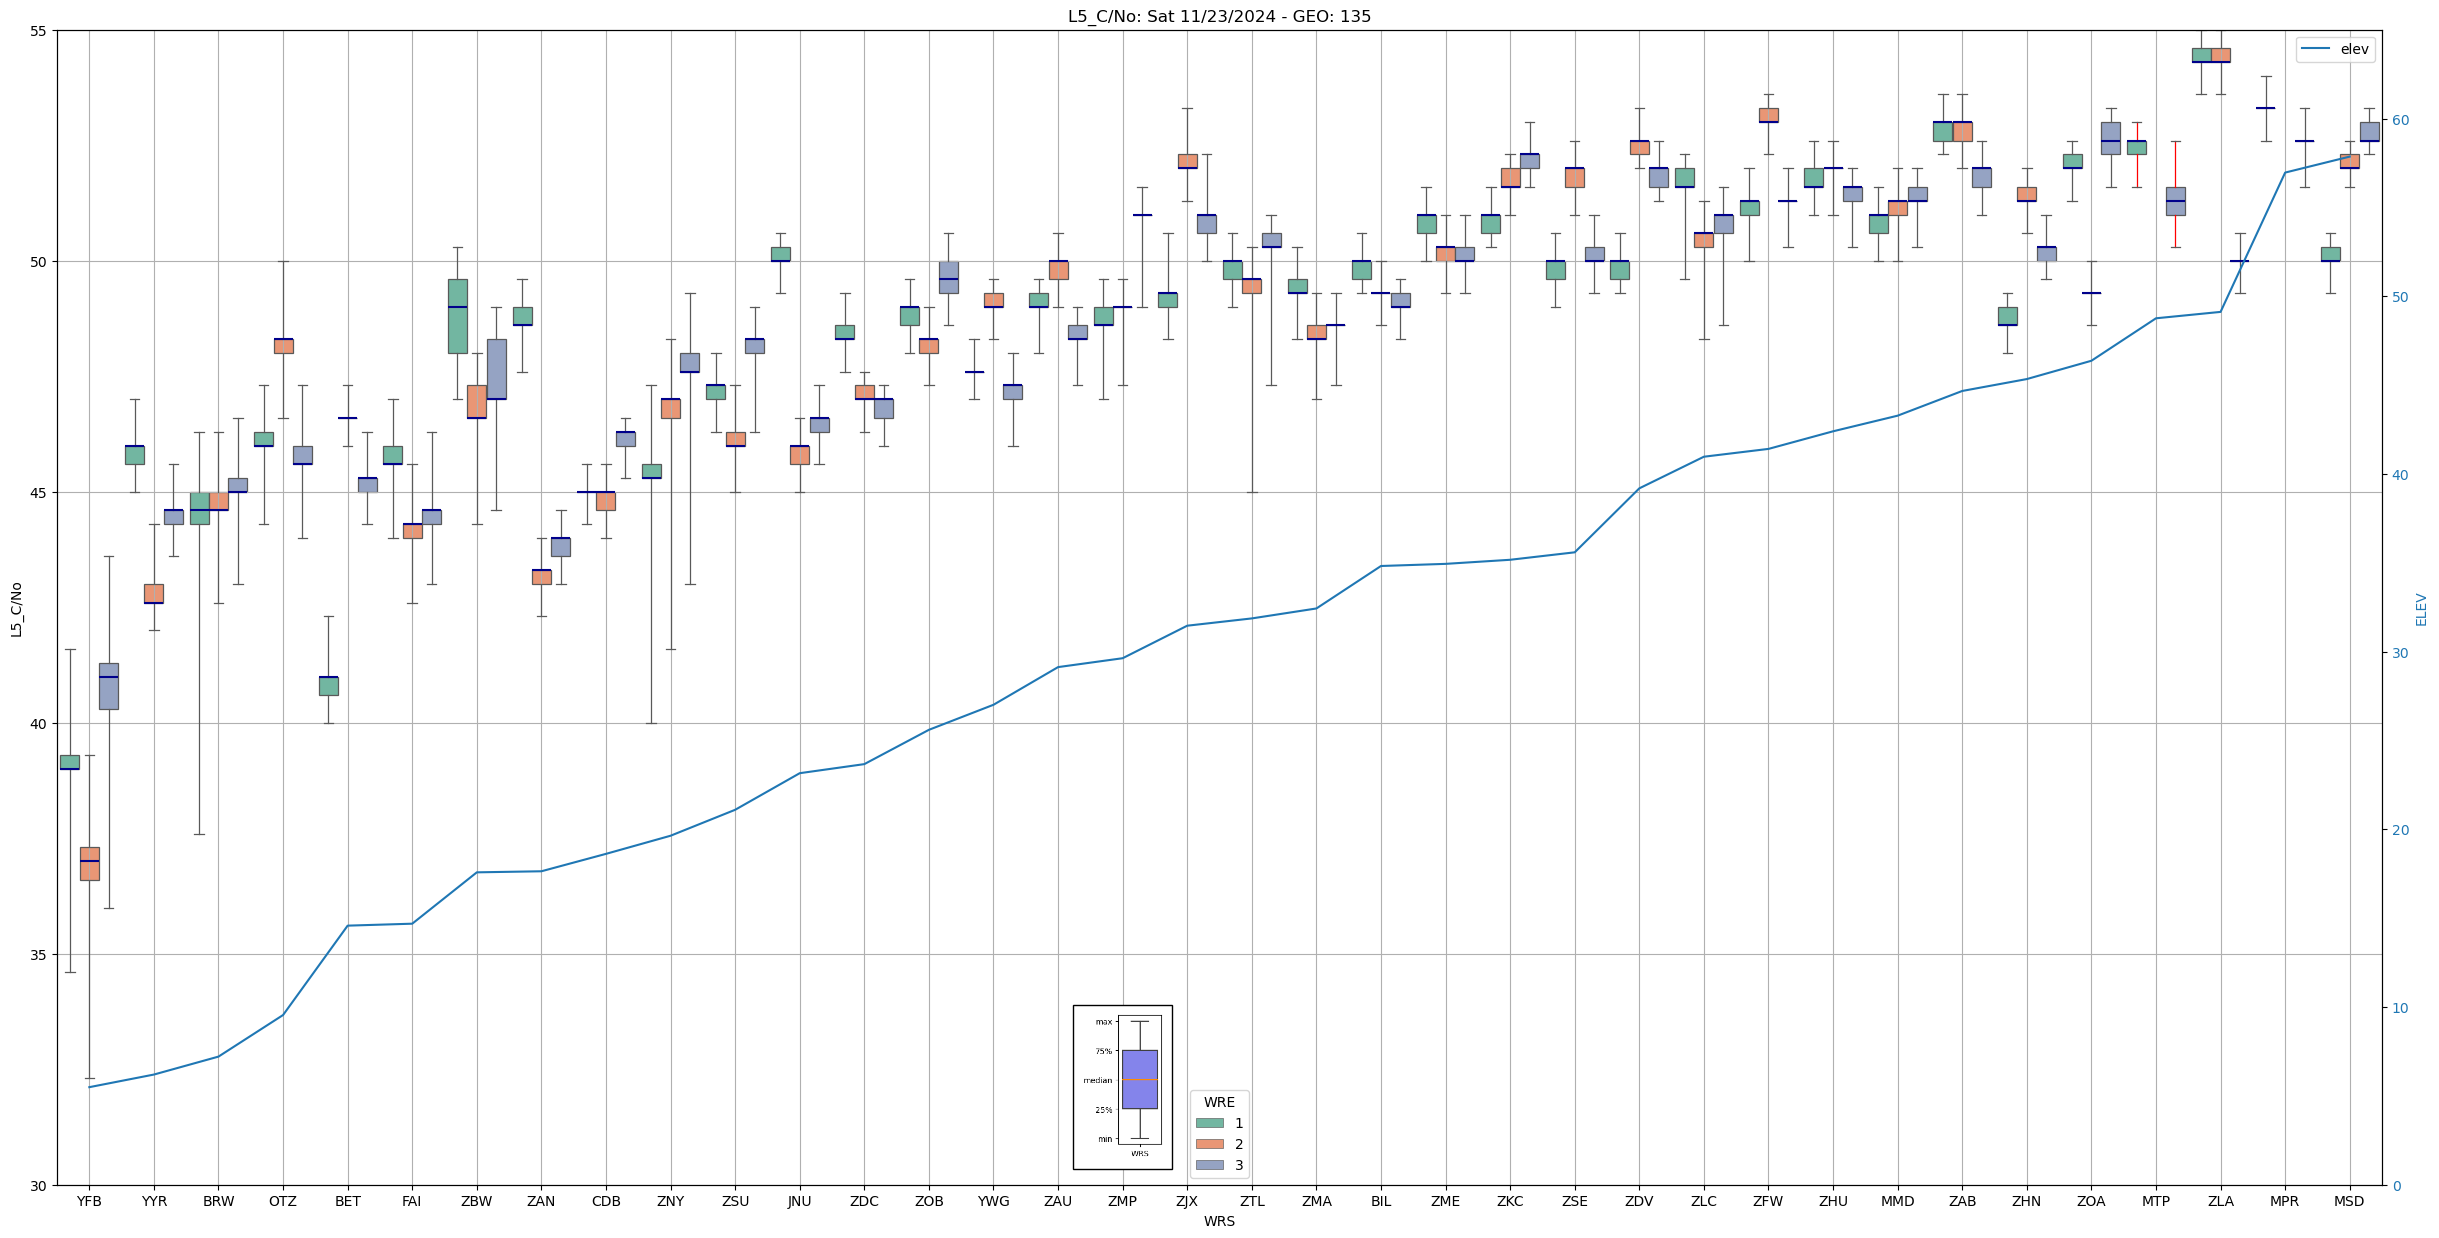The image size is (2439, 1238).
Task: Click the green WRE 1 legend swatch
Action: click(1209, 1123)
